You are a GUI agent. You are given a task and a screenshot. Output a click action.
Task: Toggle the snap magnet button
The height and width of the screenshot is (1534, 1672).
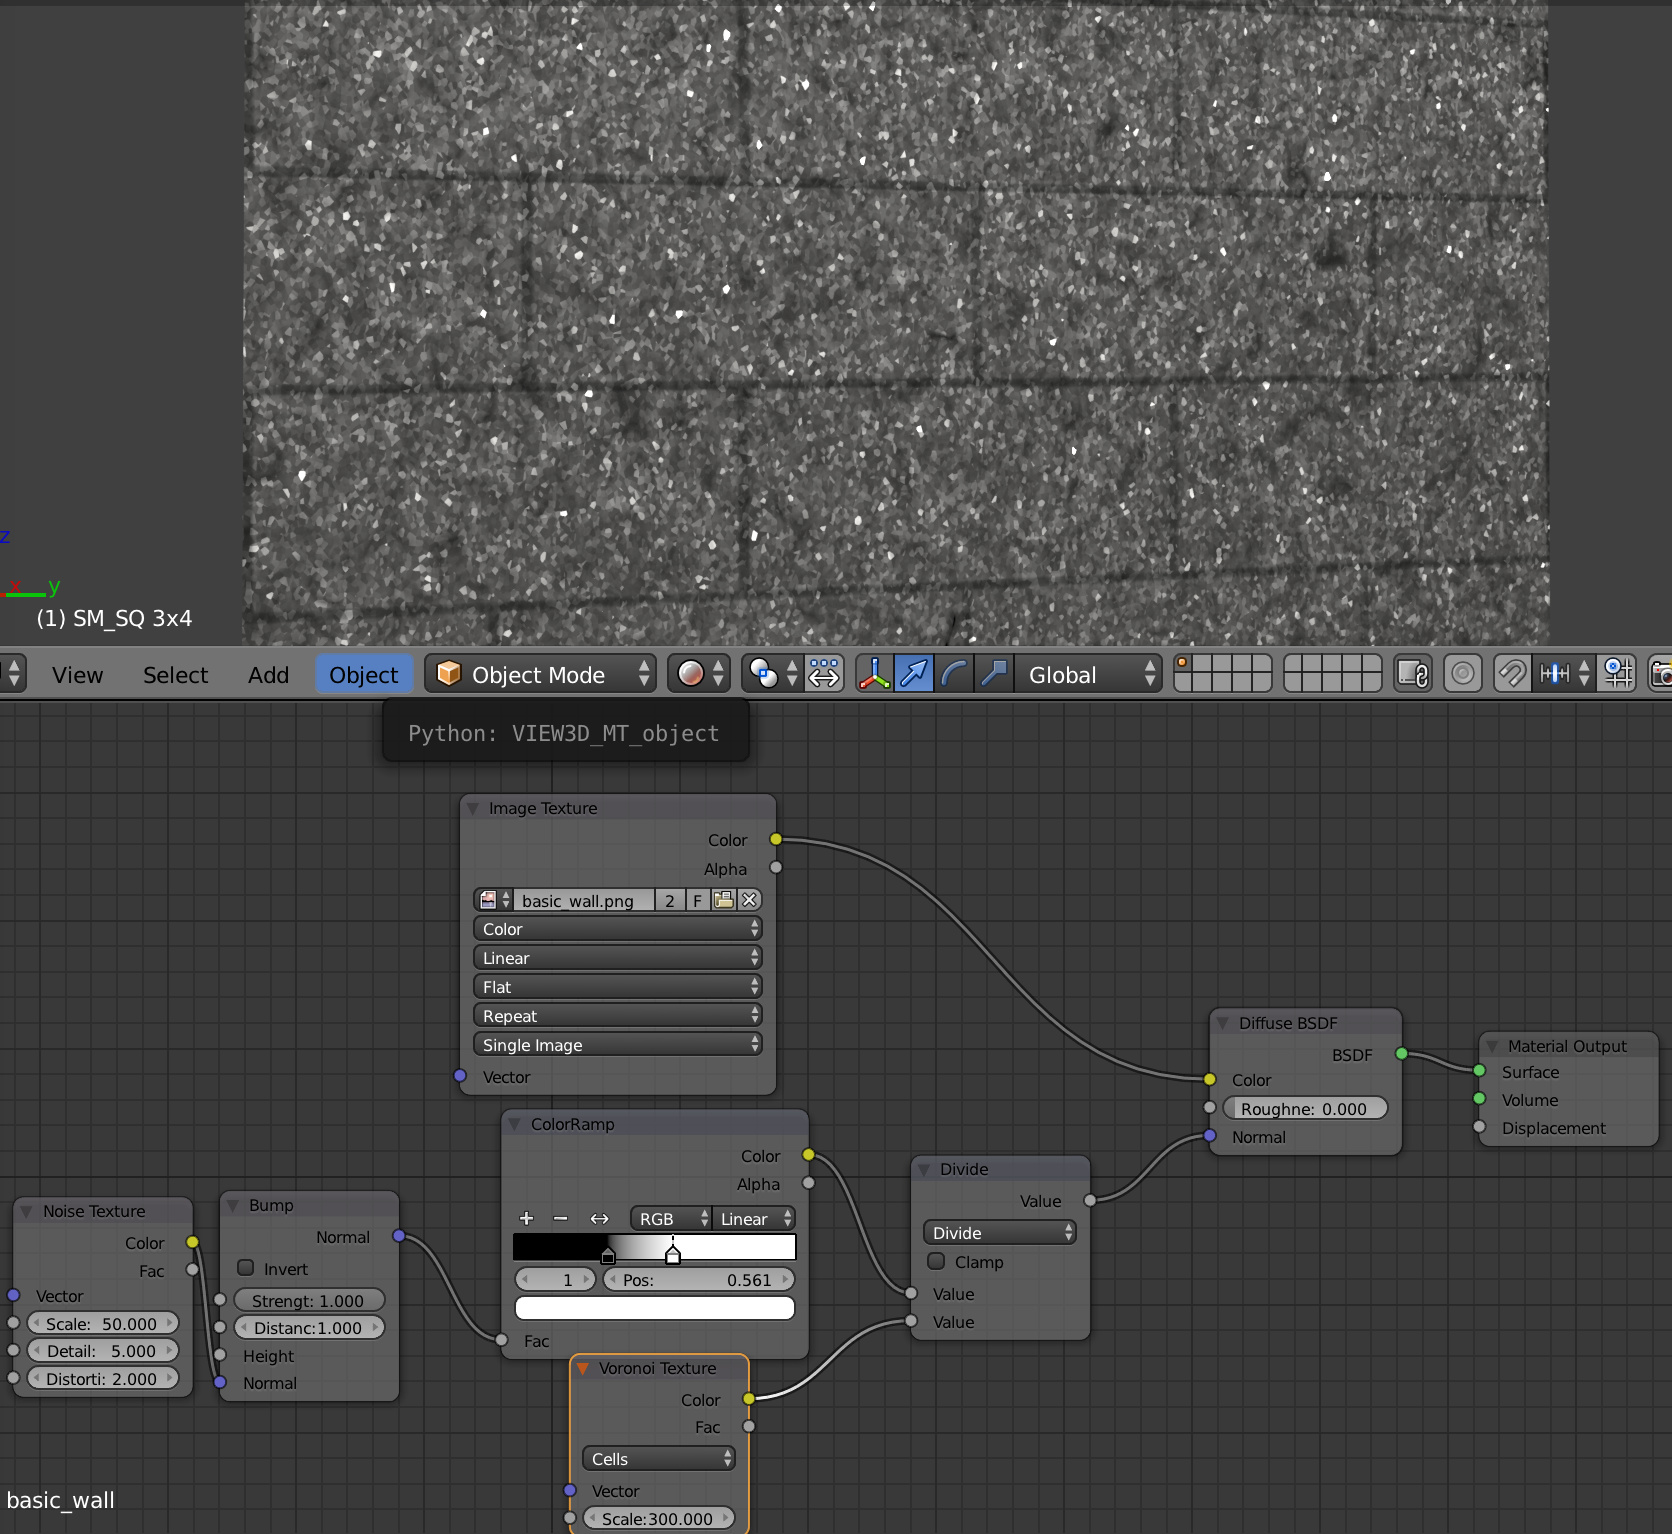point(1511,674)
